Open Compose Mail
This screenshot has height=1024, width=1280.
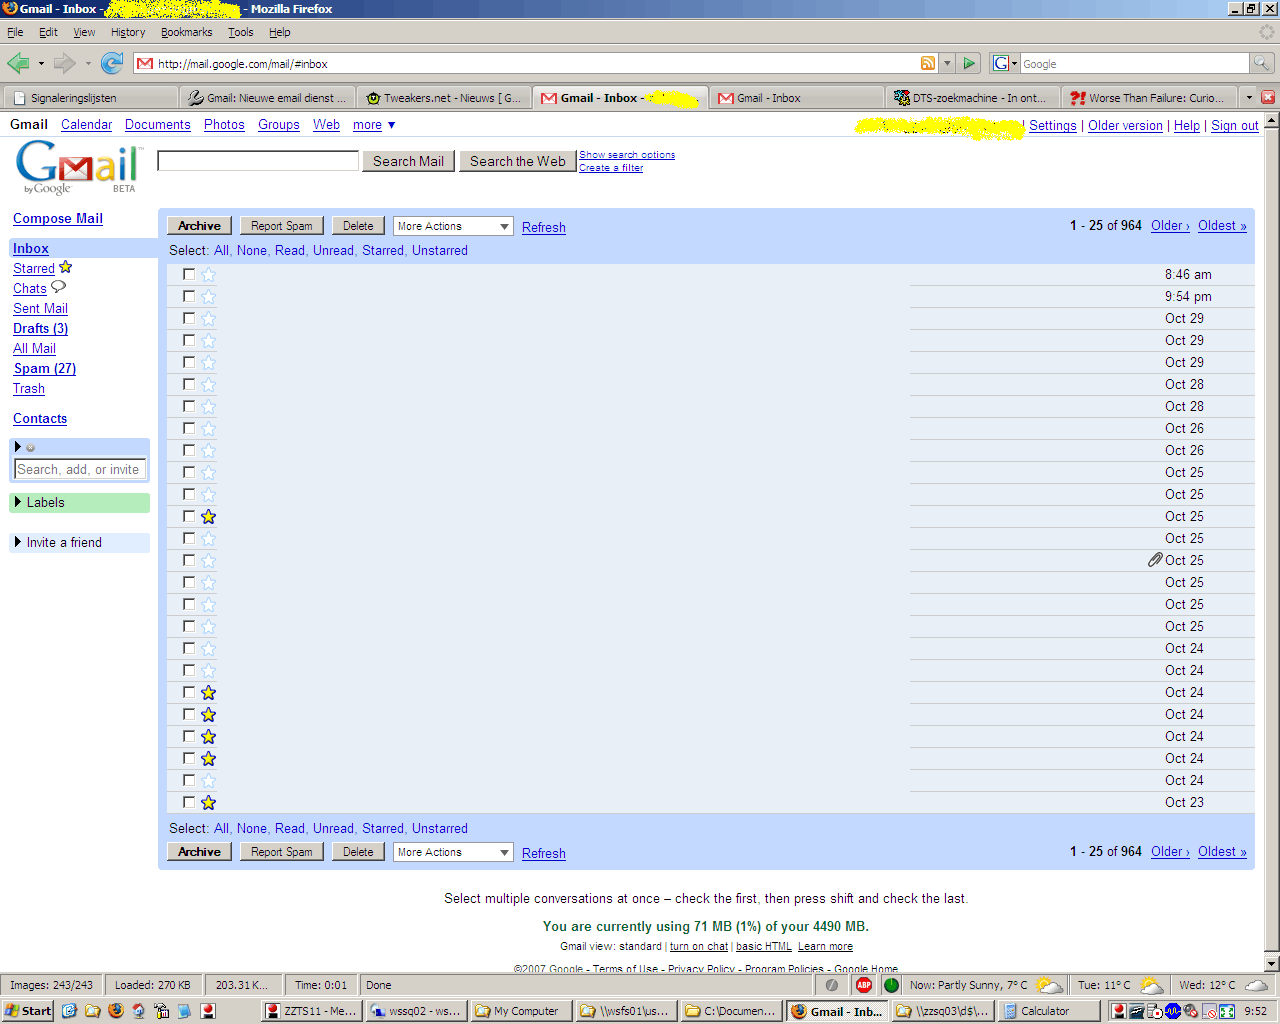pos(58,218)
